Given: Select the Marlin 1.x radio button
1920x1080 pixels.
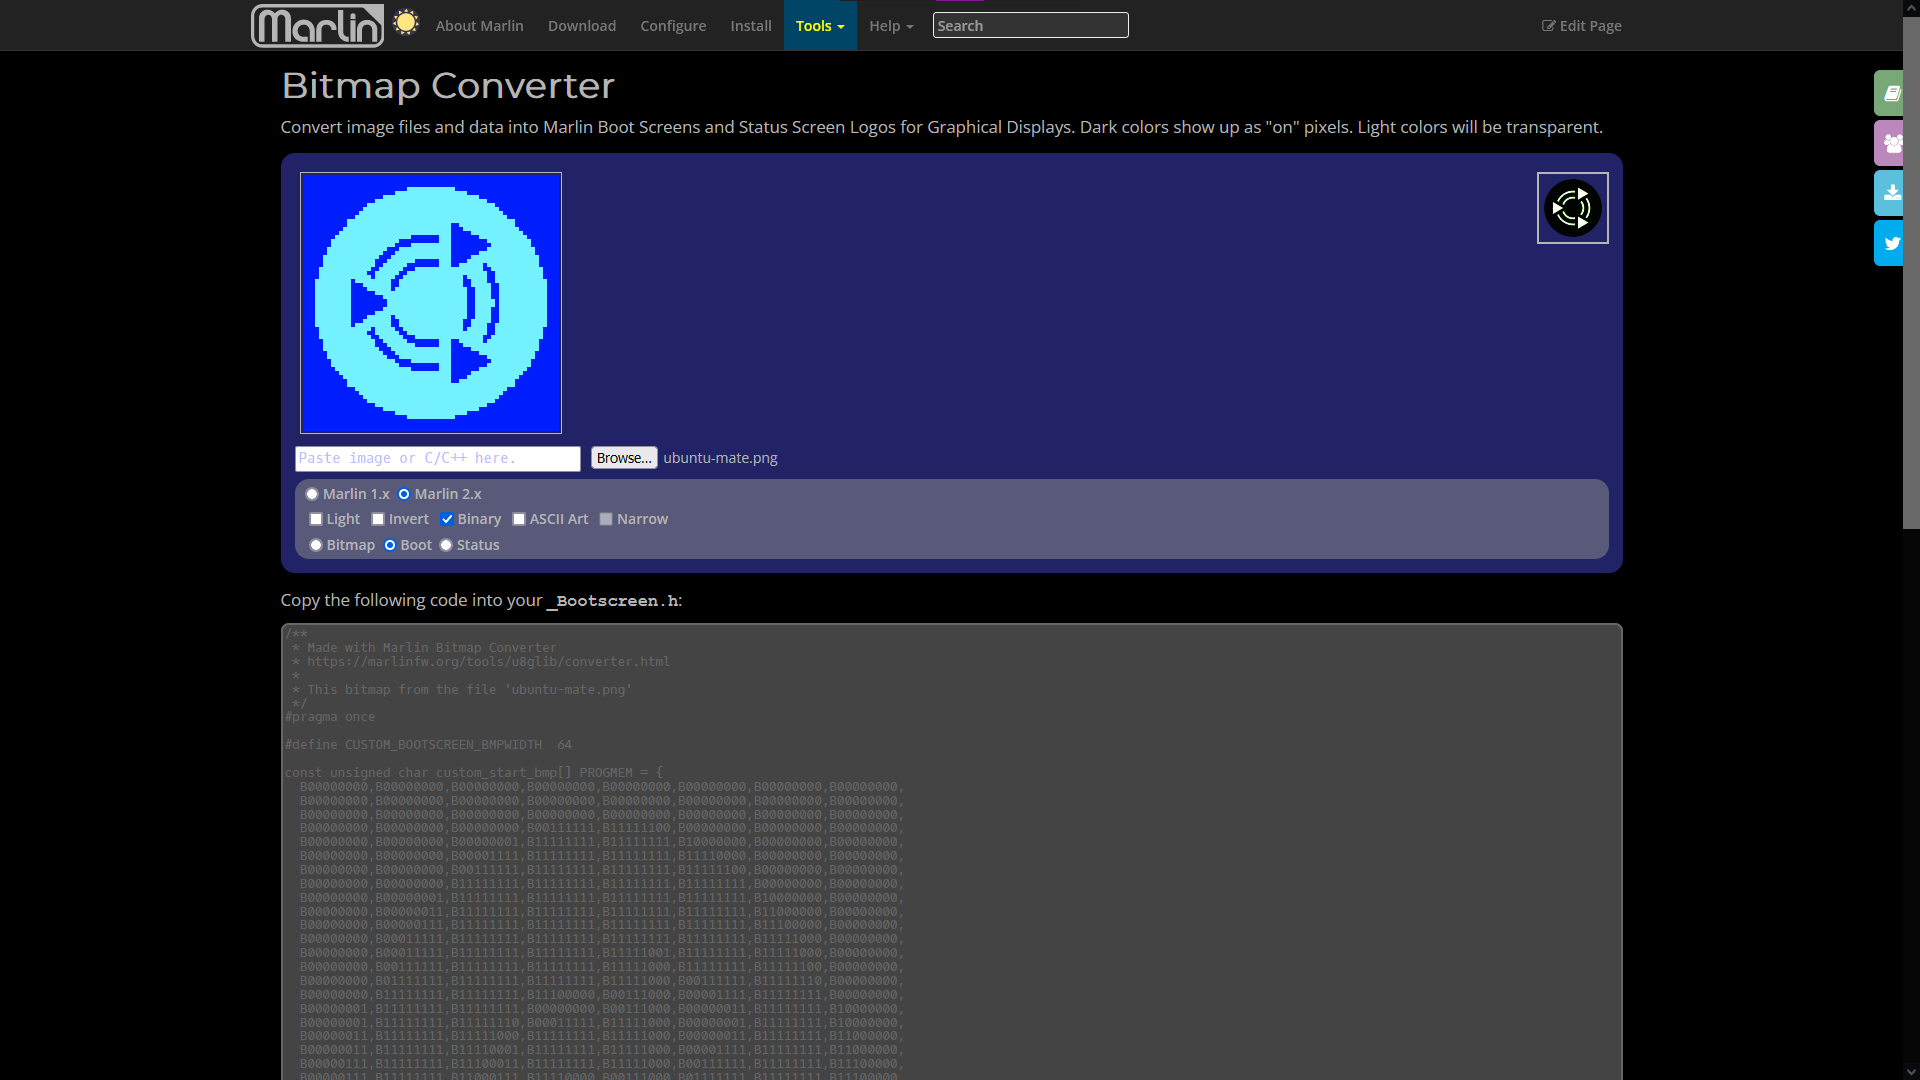Looking at the screenshot, I should point(312,494).
